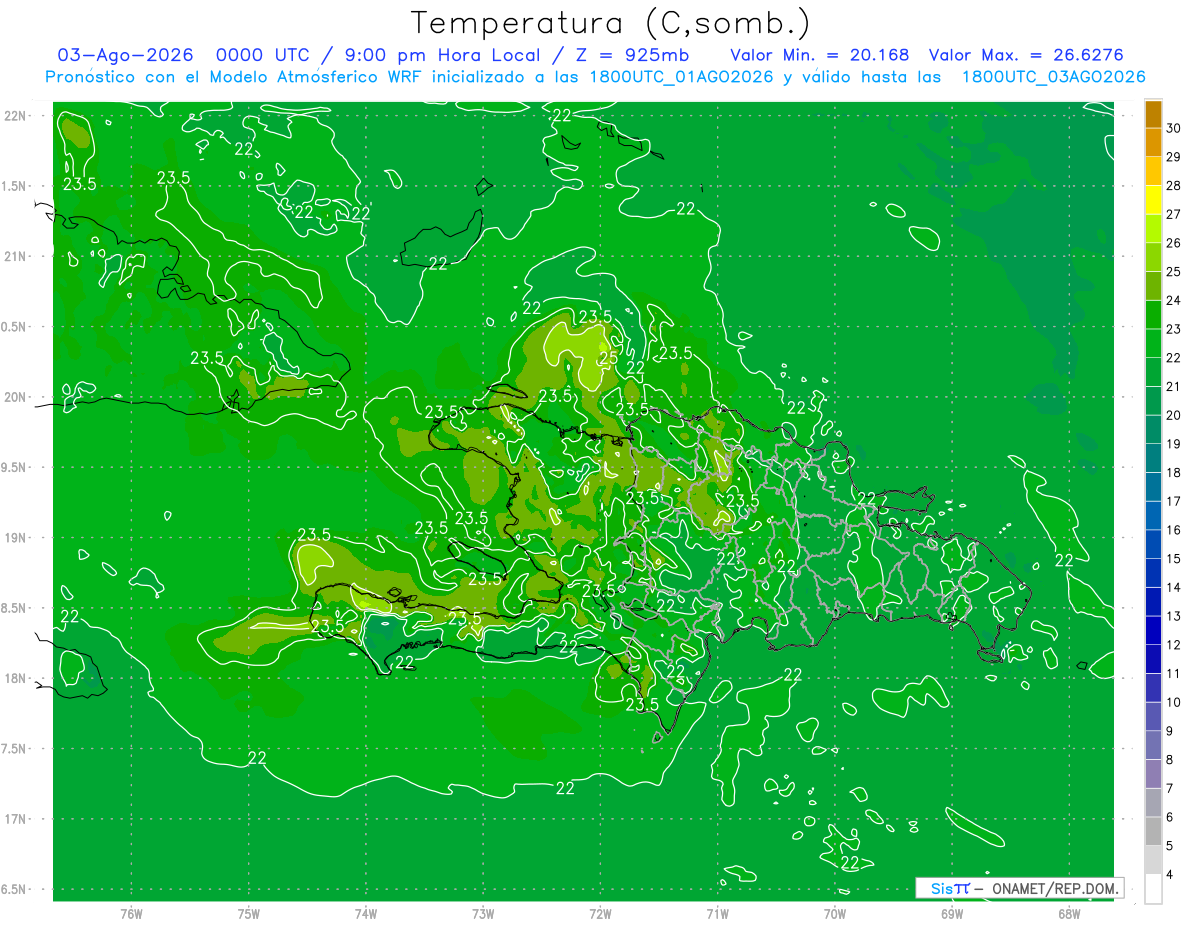Pick yellow legend swatch between 27 and 28

point(1153,200)
